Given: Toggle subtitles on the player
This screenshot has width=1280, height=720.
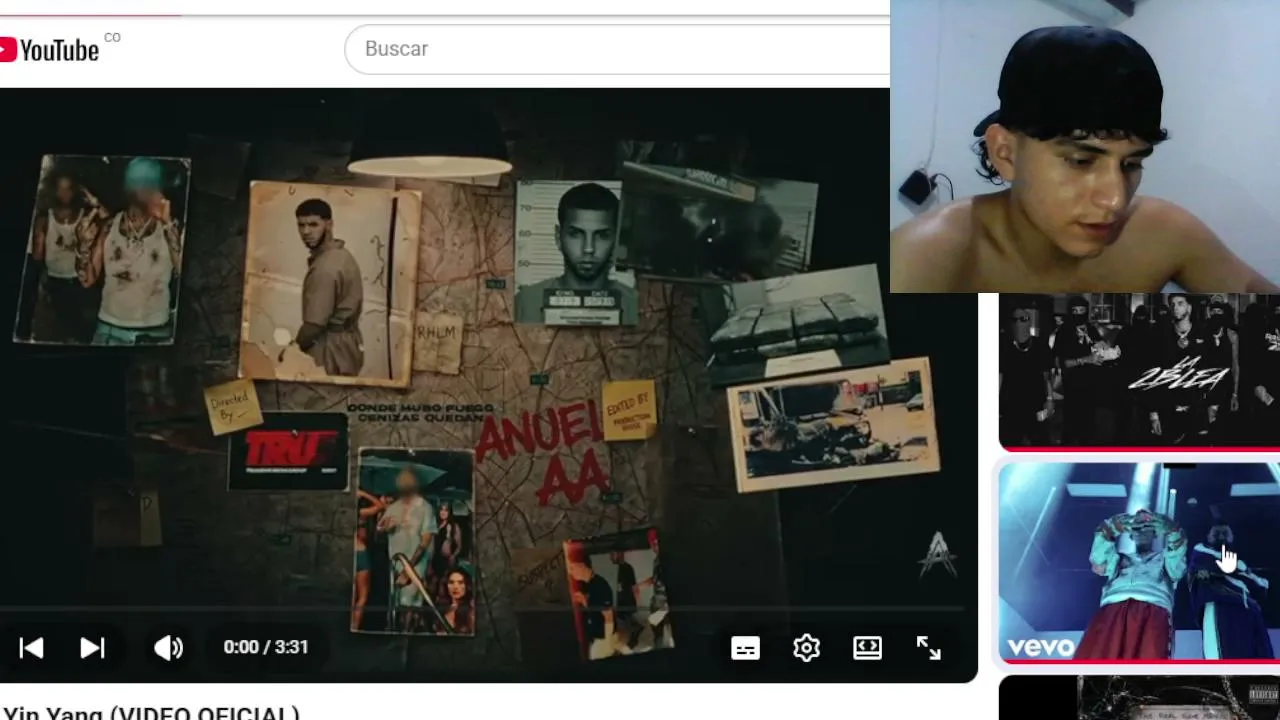Looking at the screenshot, I should click(745, 649).
